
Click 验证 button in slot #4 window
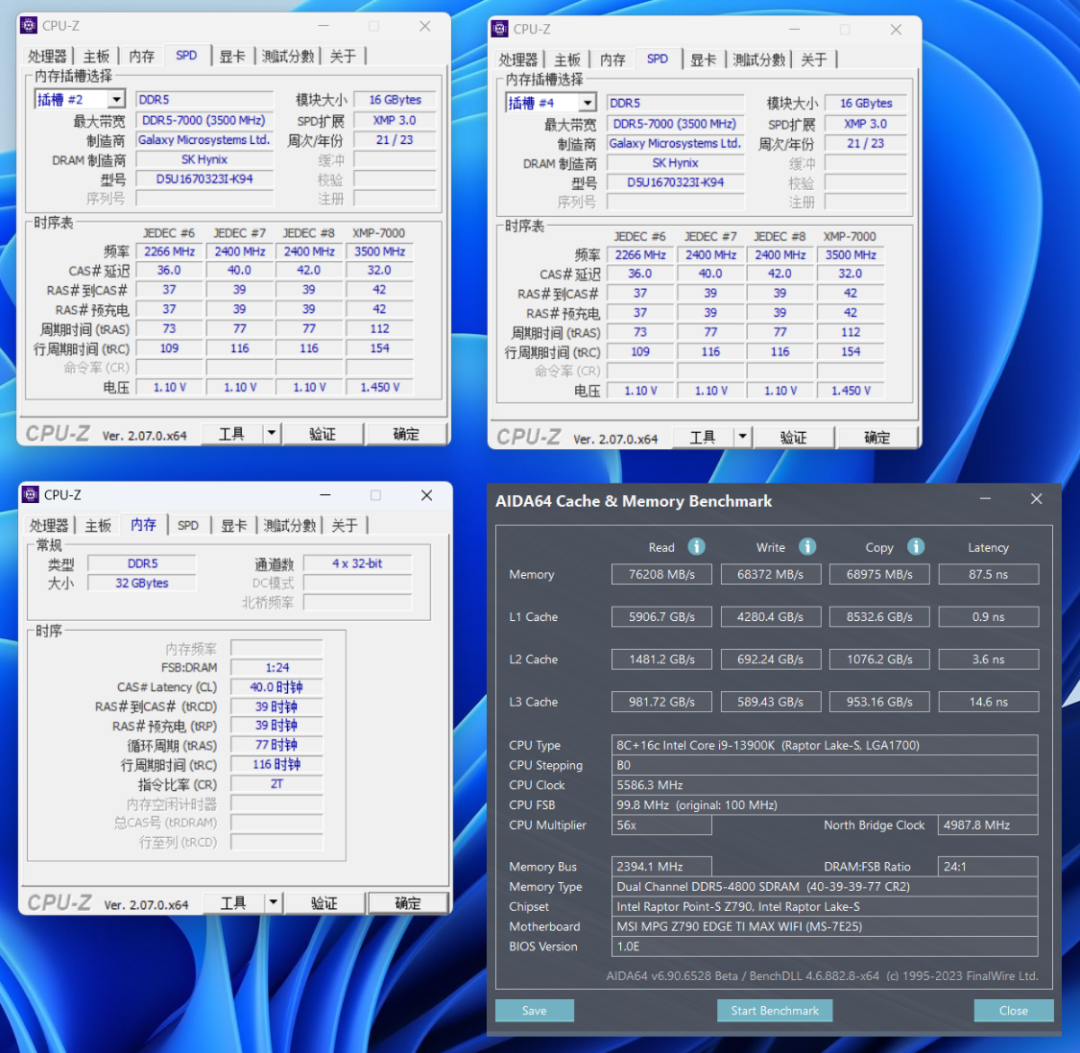pos(793,437)
